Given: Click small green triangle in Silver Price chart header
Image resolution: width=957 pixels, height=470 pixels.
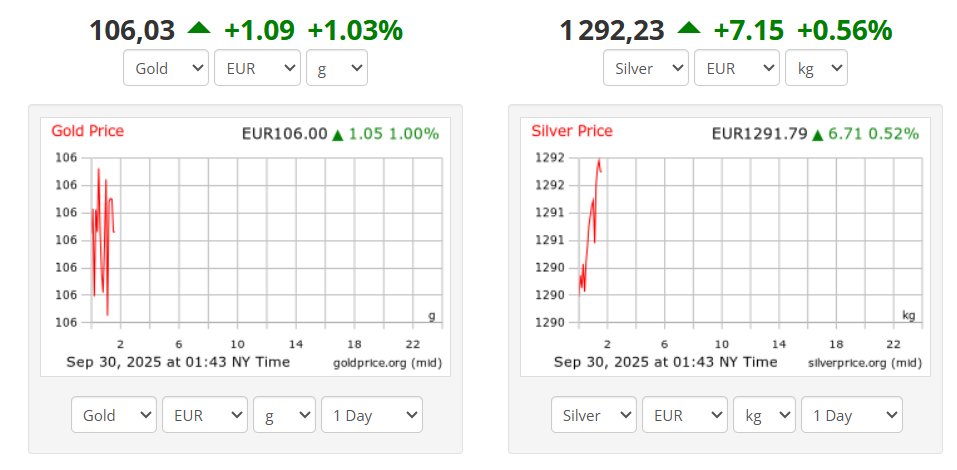Looking at the screenshot, I should click(x=818, y=135).
